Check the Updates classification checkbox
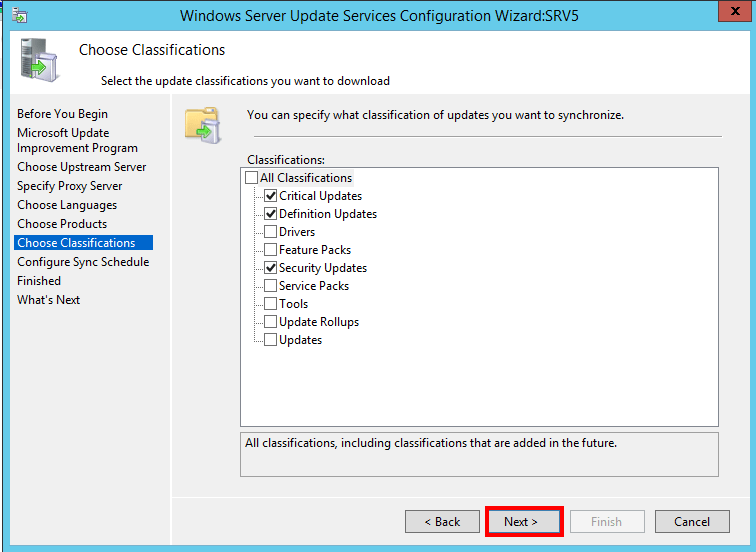756x552 pixels. click(270, 340)
